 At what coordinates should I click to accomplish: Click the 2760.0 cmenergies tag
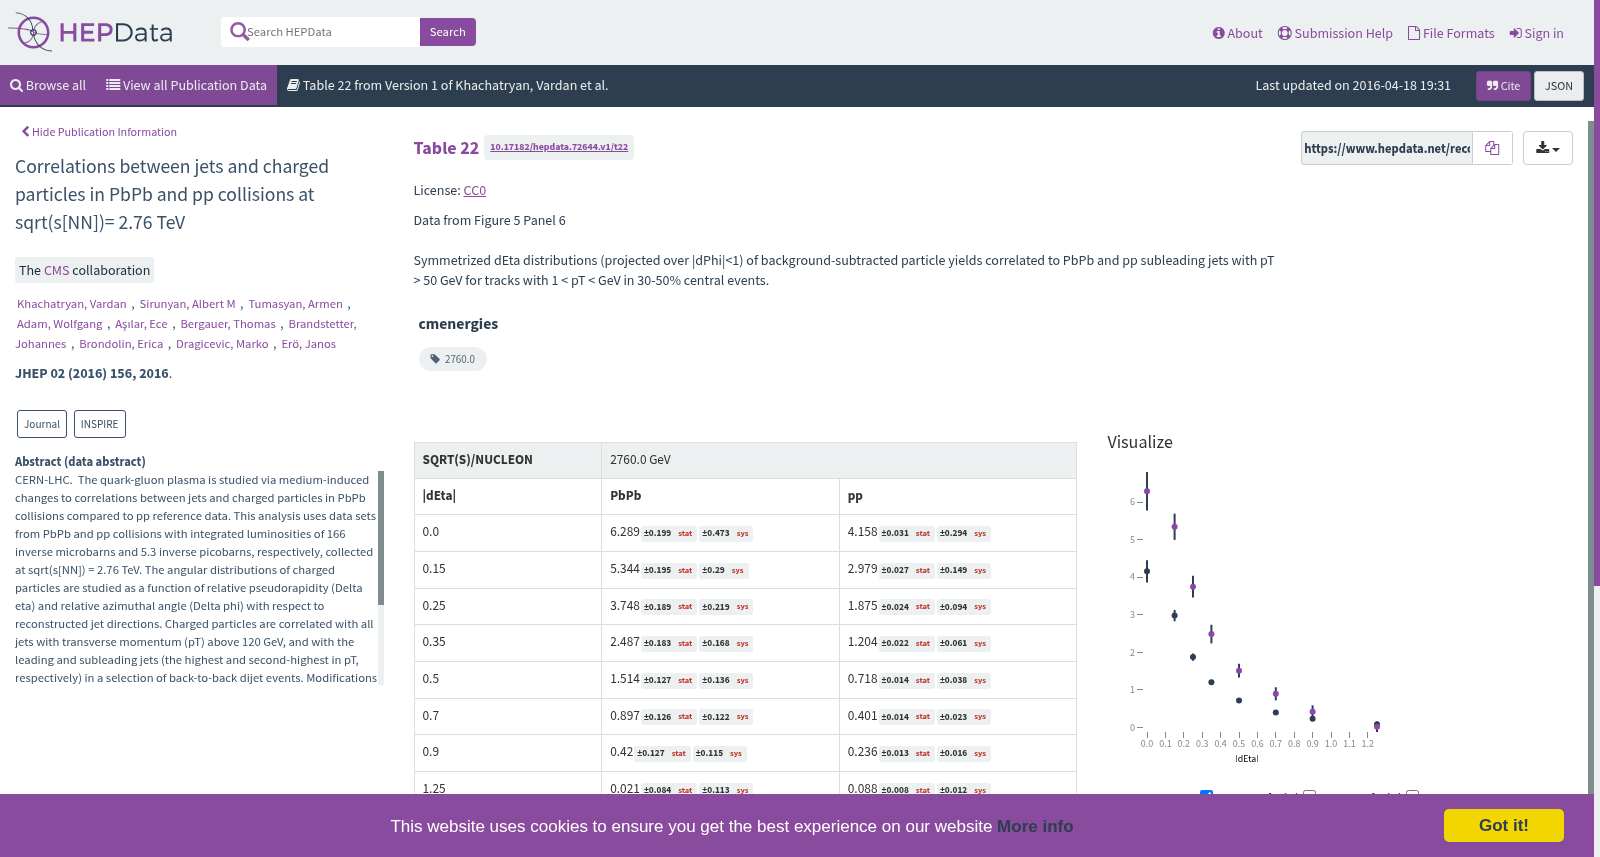pos(453,359)
